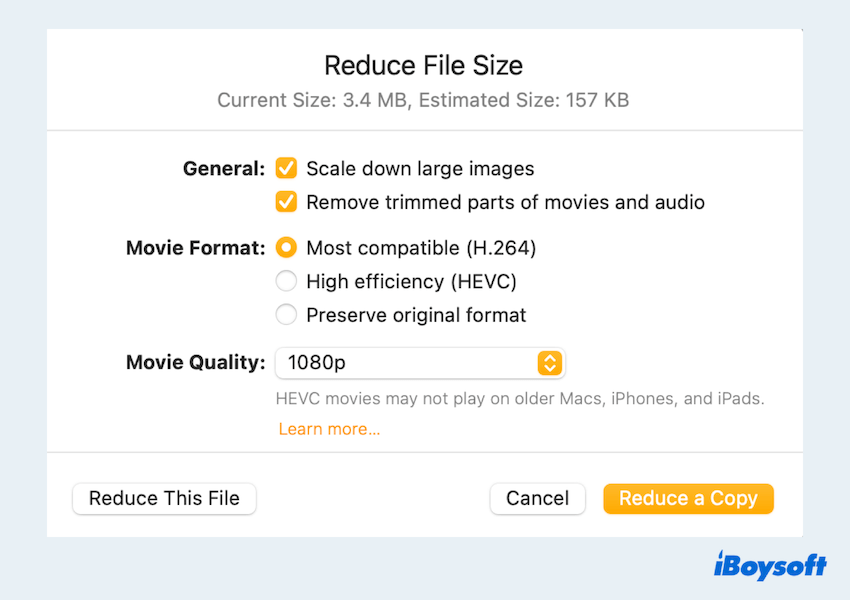Click the Movie Format section label
The height and width of the screenshot is (600, 850).
[196, 247]
